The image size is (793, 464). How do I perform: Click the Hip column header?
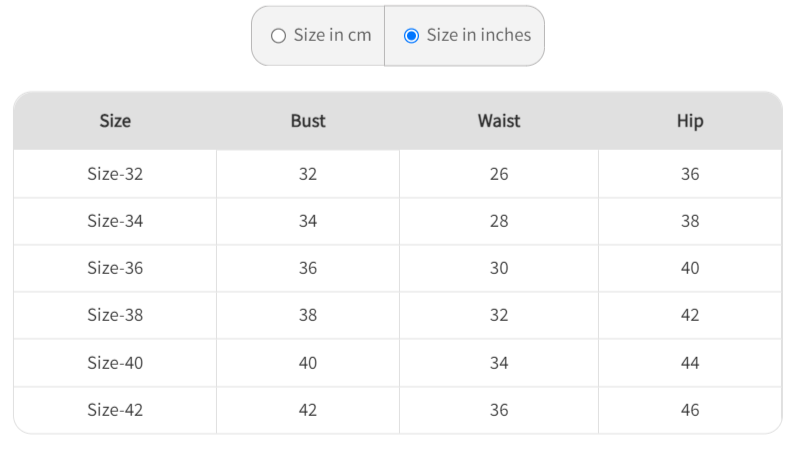tap(690, 121)
